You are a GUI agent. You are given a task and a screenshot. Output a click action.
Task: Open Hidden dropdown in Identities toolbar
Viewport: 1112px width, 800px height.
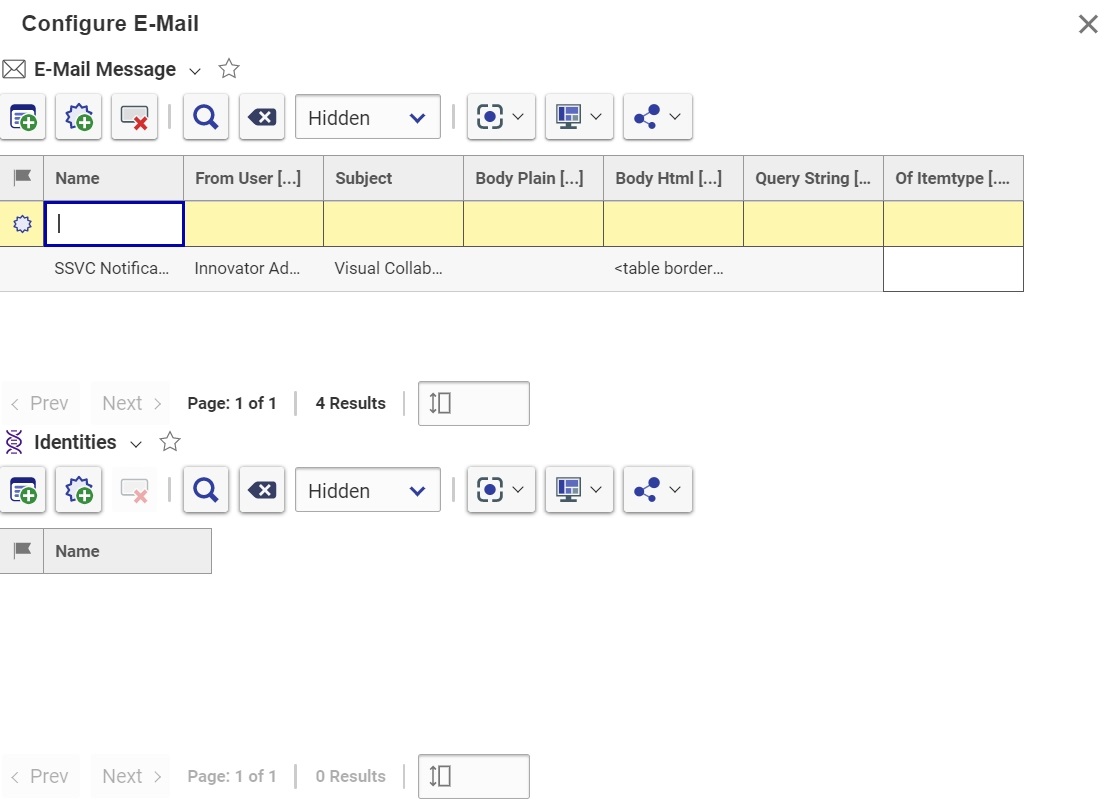click(x=367, y=490)
